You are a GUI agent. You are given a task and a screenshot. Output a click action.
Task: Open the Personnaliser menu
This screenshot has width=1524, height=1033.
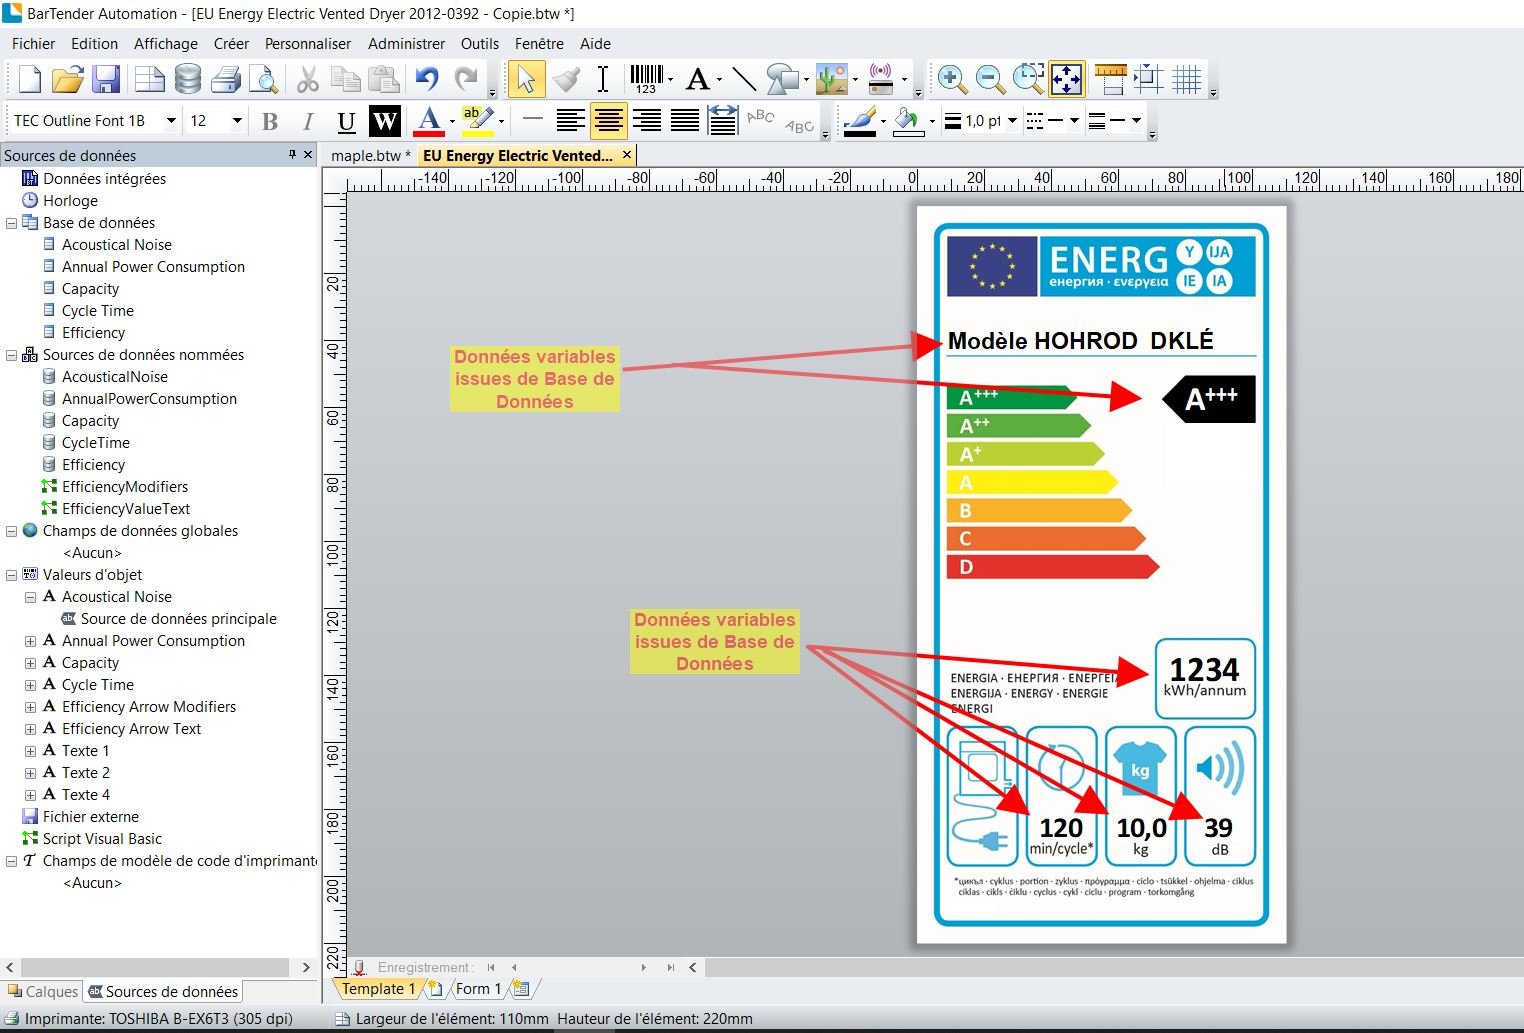[308, 44]
